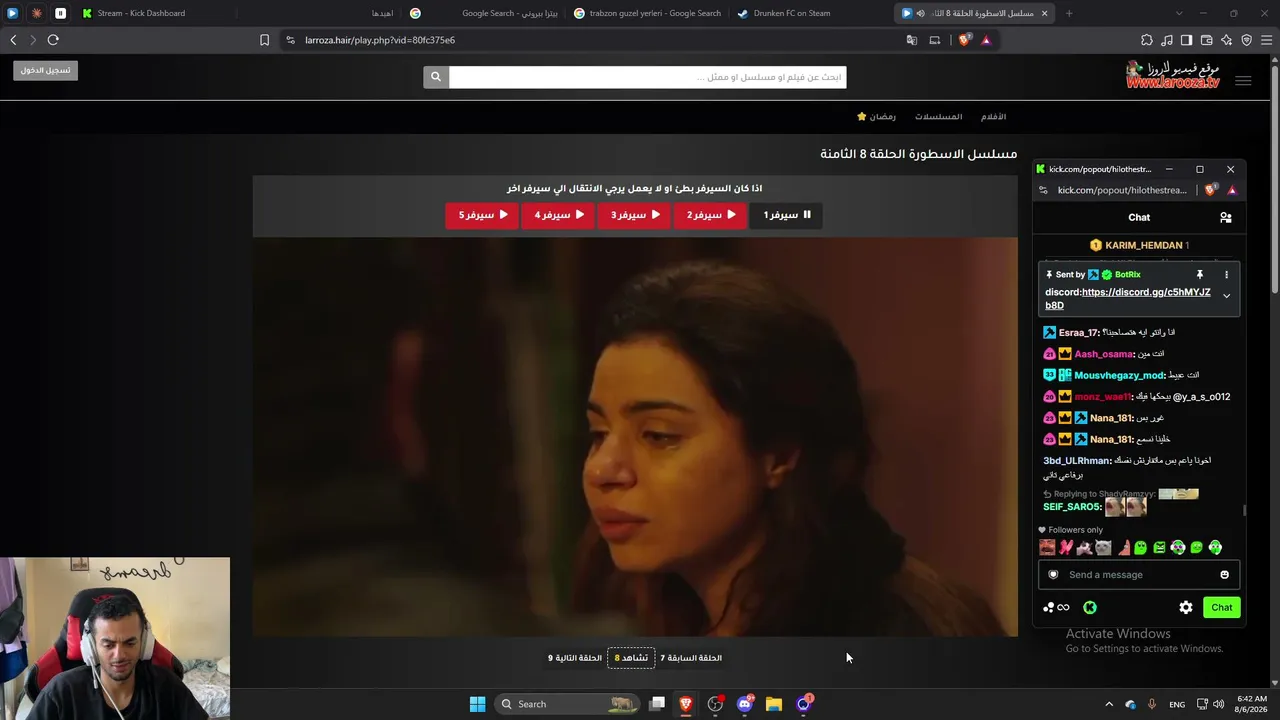Open the رمضان menu item
Screen dimensions: 1280x720
(876, 117)
